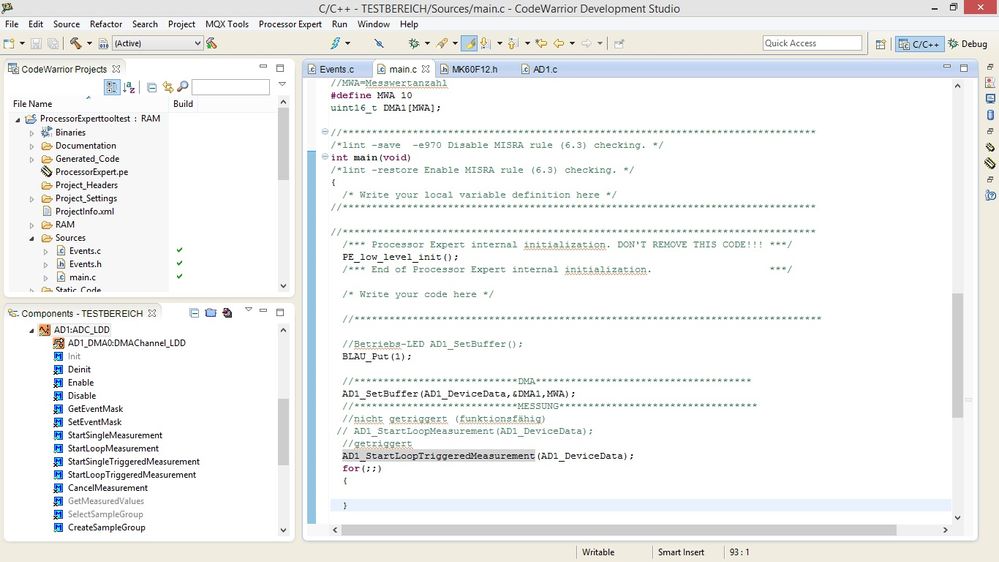Open the Processor Expert menu

[290, 24]
